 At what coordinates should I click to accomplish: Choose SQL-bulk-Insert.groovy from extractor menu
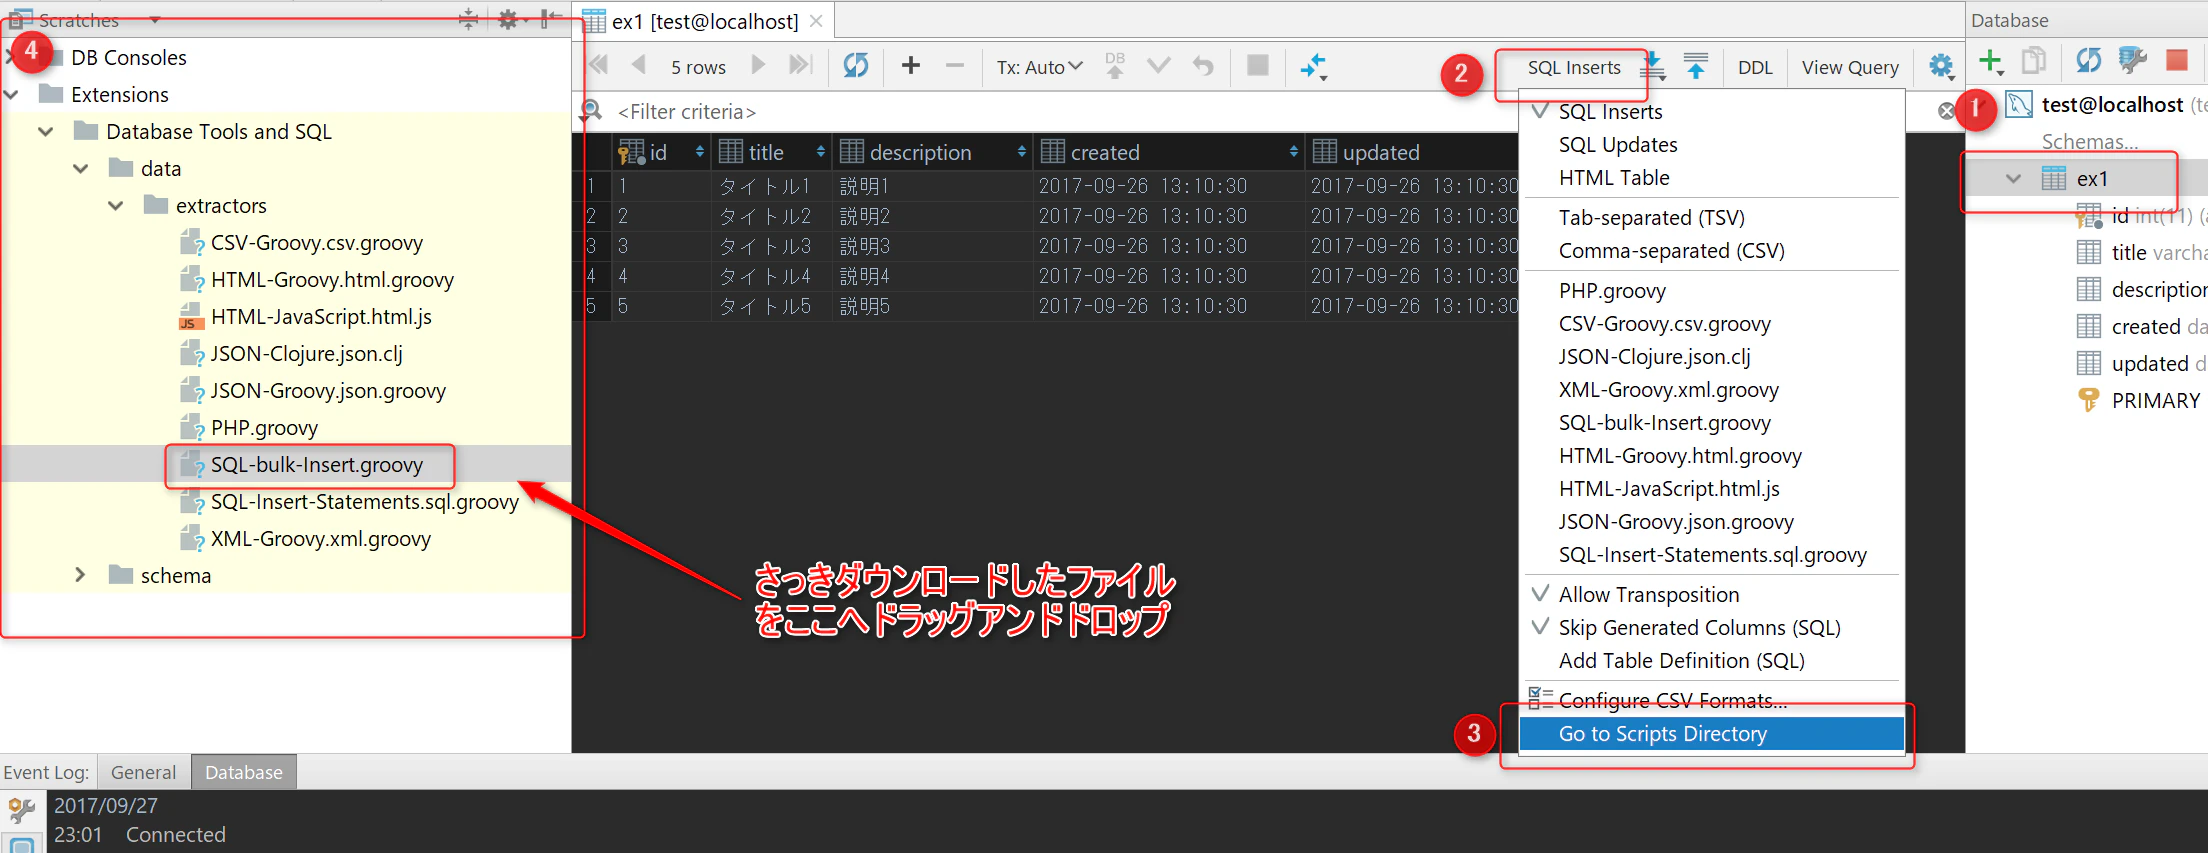click(x=1664, y=423)
